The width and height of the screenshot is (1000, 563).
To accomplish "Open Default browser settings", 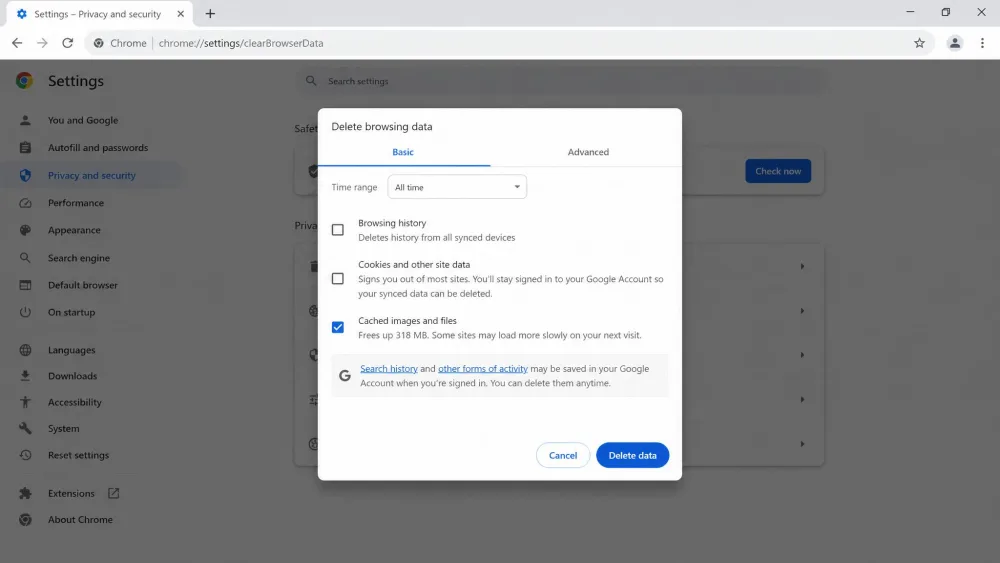I will tap(83, 285).
